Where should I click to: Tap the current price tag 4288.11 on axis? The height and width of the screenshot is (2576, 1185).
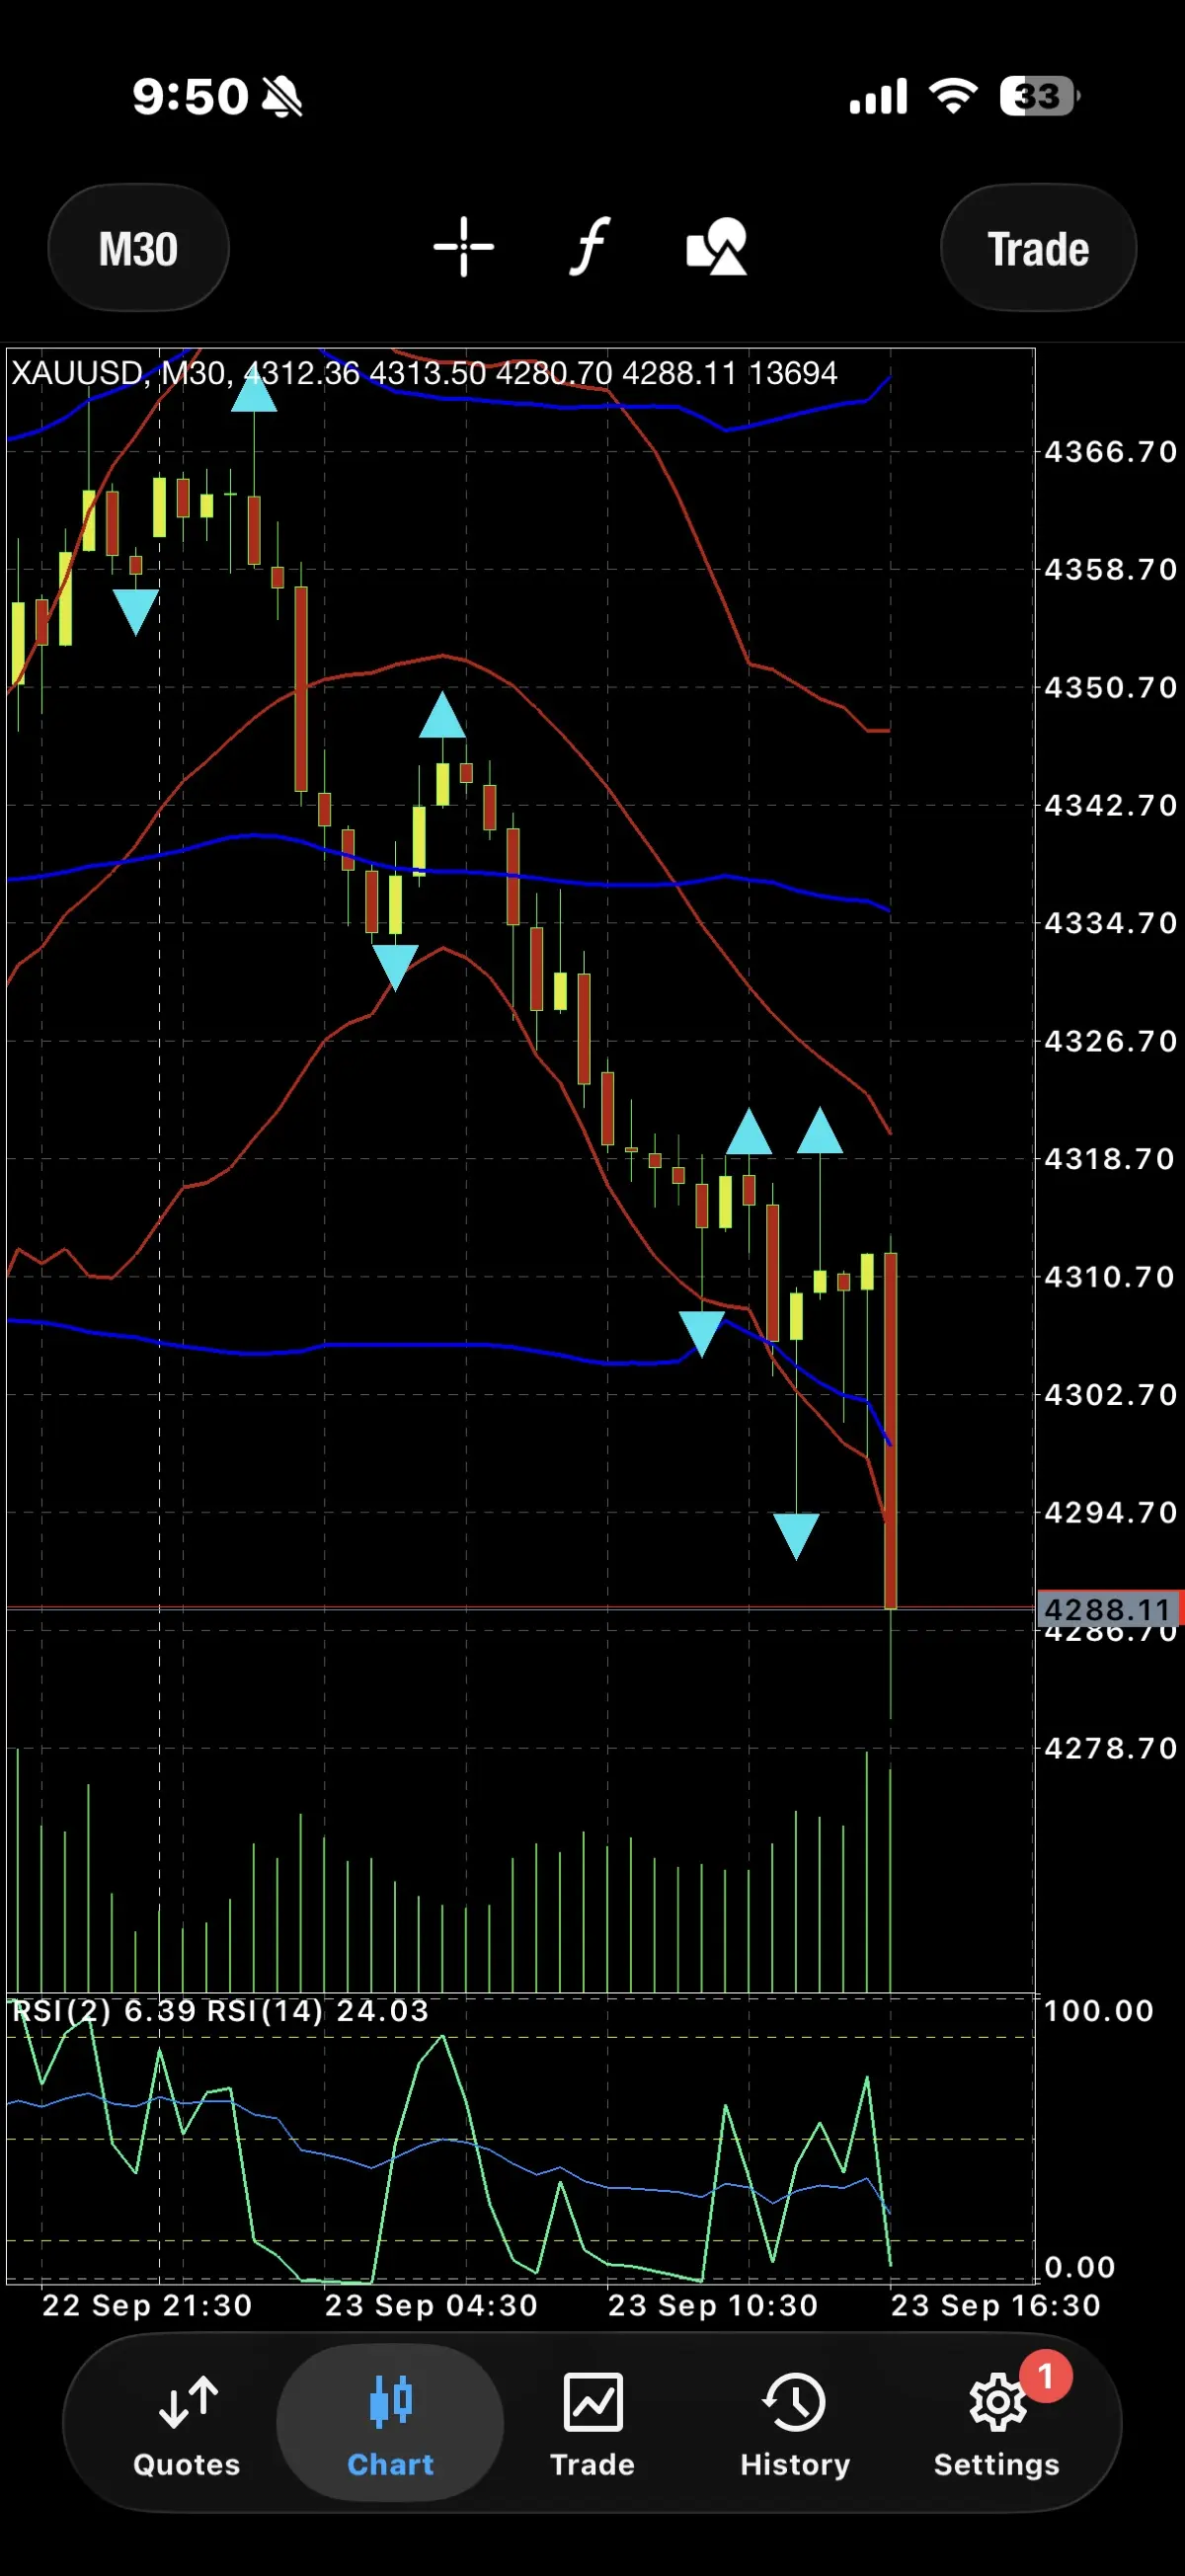pos(1108,1610)
